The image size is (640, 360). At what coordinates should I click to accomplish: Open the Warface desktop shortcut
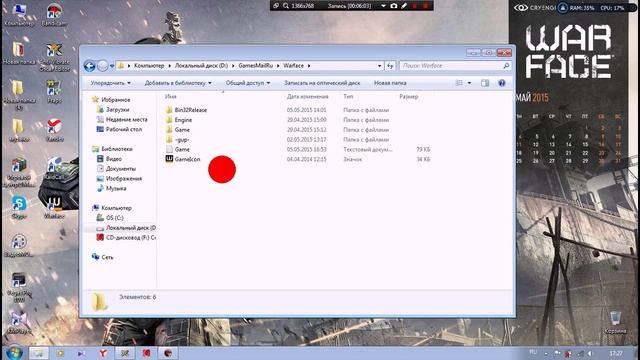tap(54, 207)
